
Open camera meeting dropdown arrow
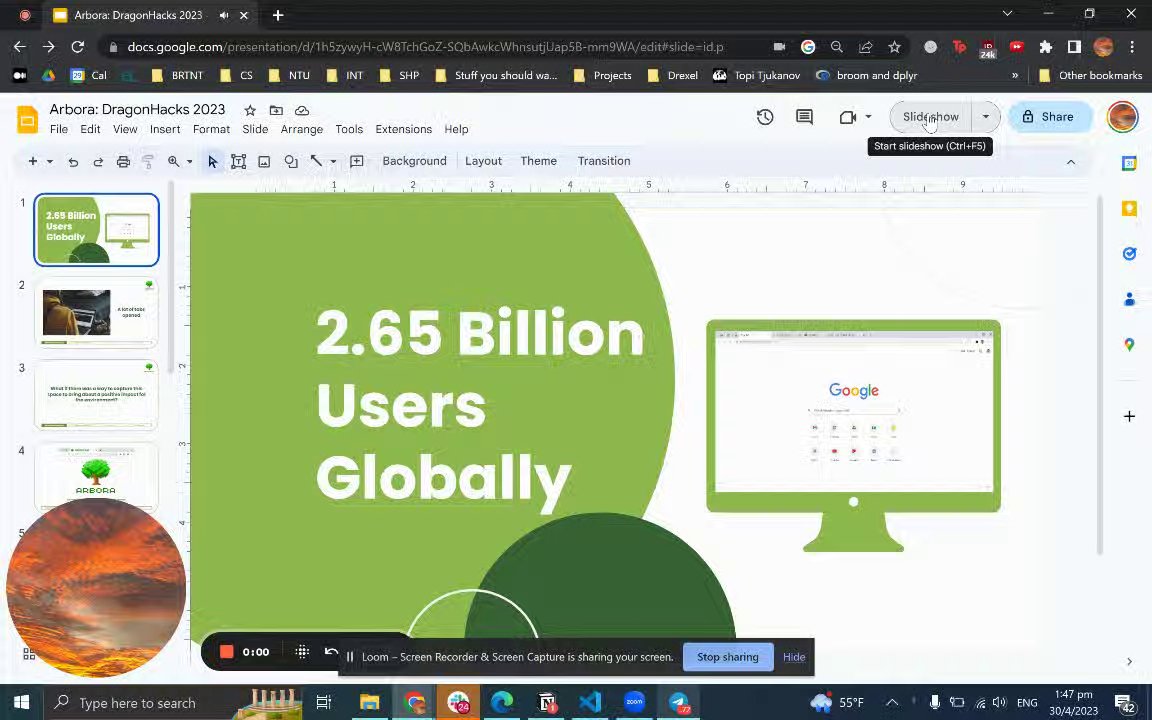[x=868, y=117]
